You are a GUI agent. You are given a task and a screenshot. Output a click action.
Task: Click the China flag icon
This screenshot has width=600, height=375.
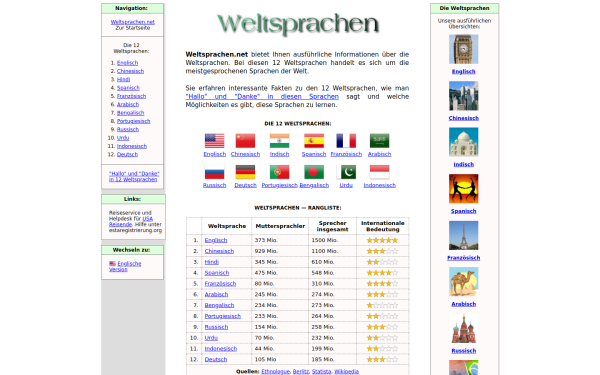pos(245,140)
